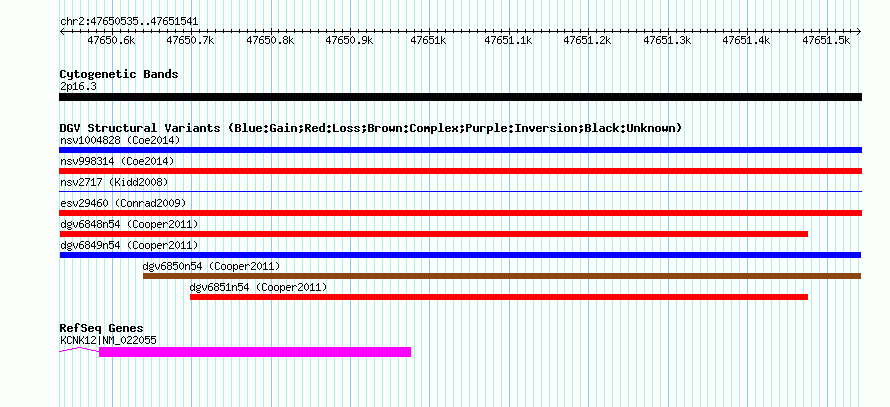Click the dgv6849n54 (Cooper2011) blue bar
The height and width of the screenshot is (407, 890).
460,255
